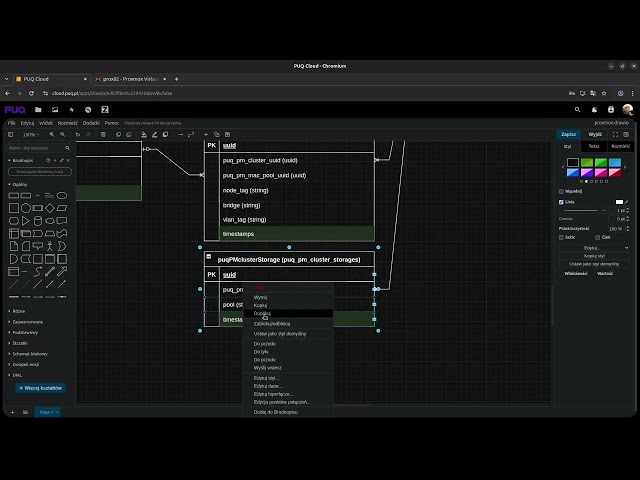Open waypoints style toolbar icon
Image resolution: width=640 pixels, height=480 pixels.
(x=191, y=134)
